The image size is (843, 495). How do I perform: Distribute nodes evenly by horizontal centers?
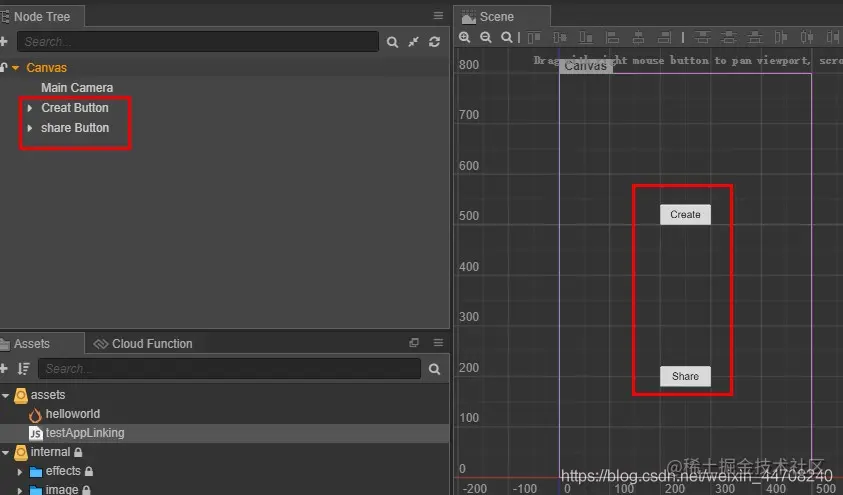pos(806,37)
